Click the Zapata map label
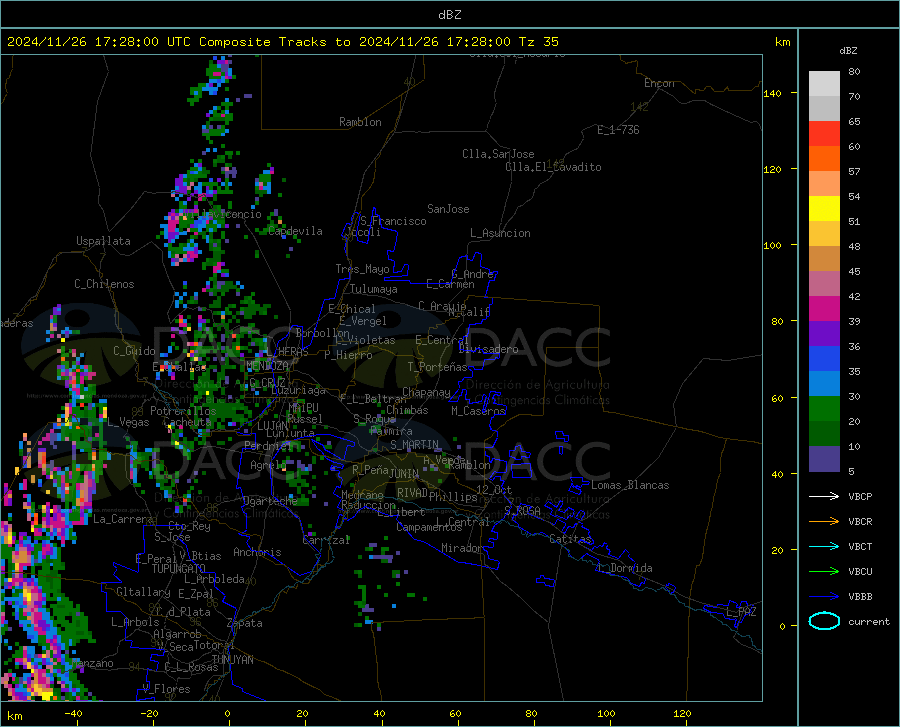Viewport: 900px width, 727px height. pyautogui.click(x=244, y=623)
